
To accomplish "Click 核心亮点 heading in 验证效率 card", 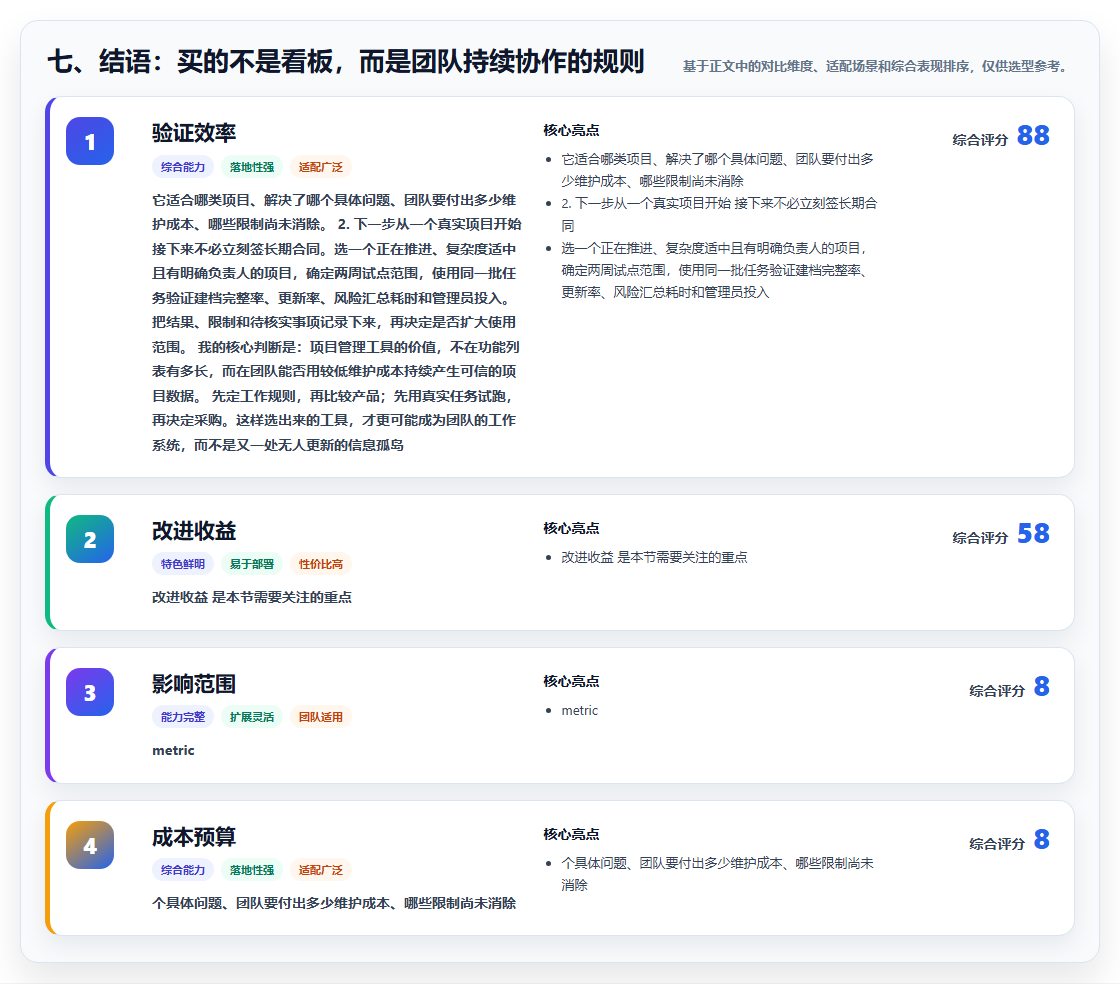I will (571, 130).
